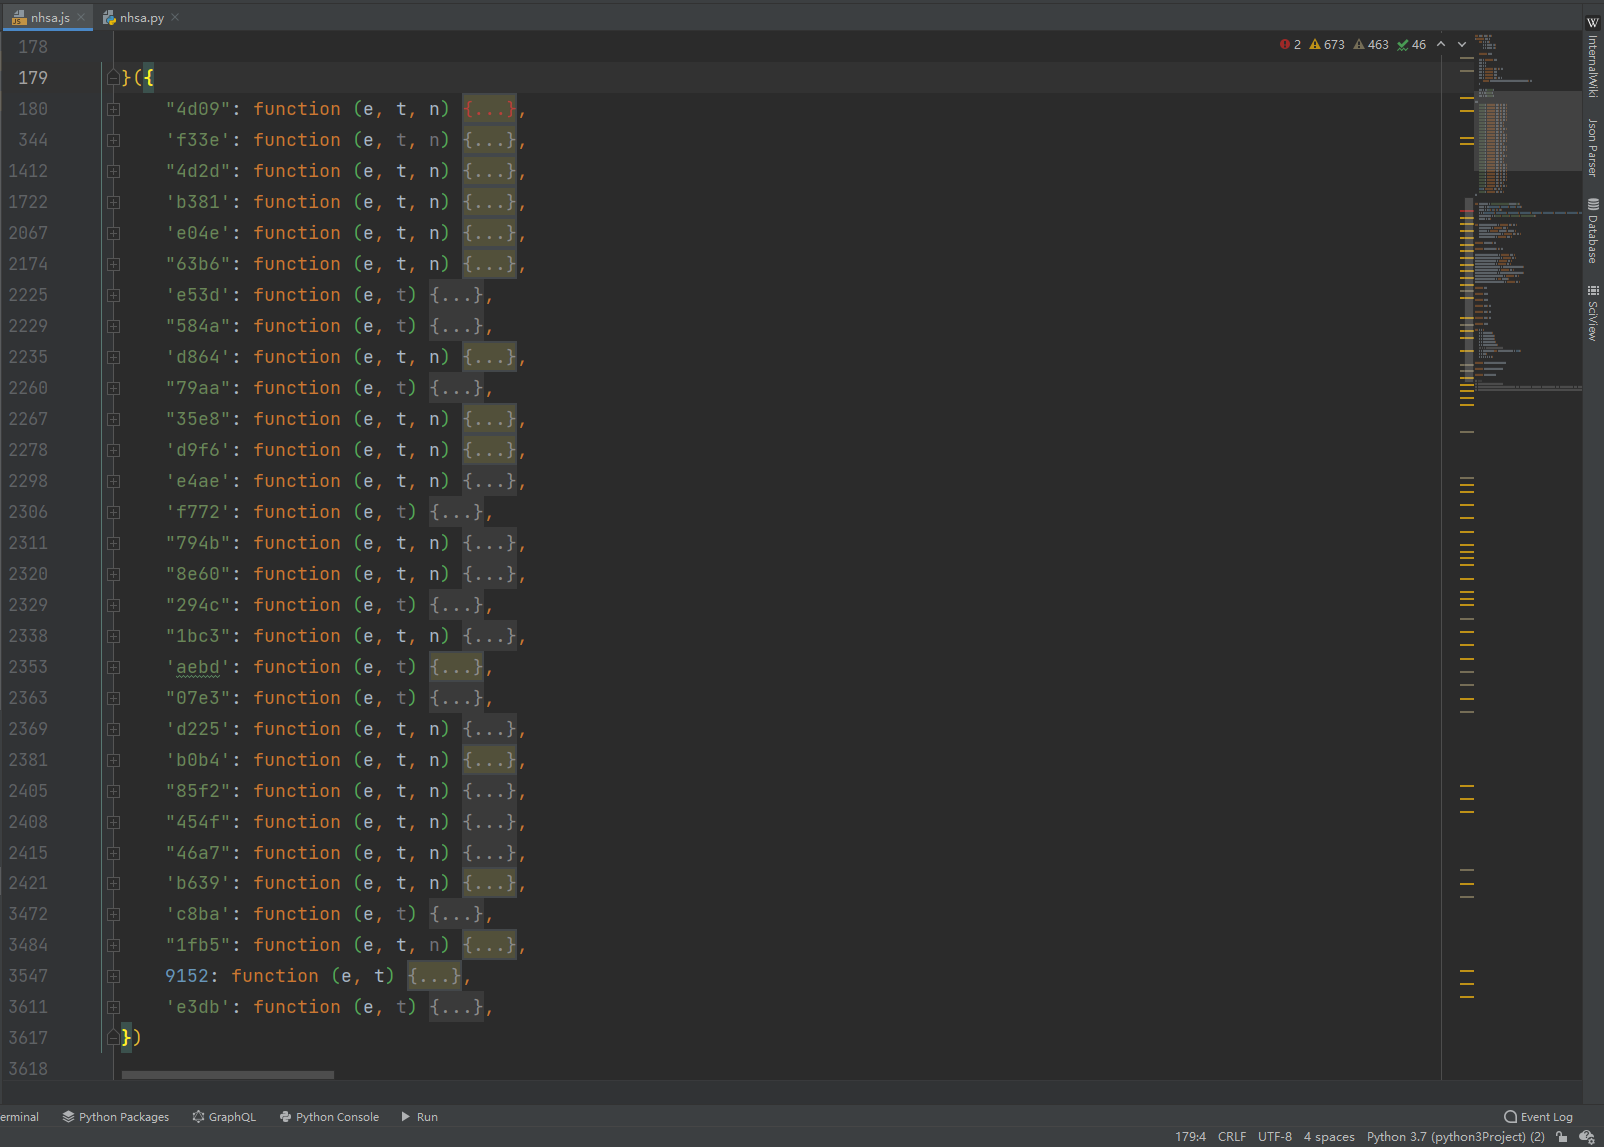This screenshot has height=1147, width=1605.
Task: Expand the folded 'b639' function
Action: point(113,883)
